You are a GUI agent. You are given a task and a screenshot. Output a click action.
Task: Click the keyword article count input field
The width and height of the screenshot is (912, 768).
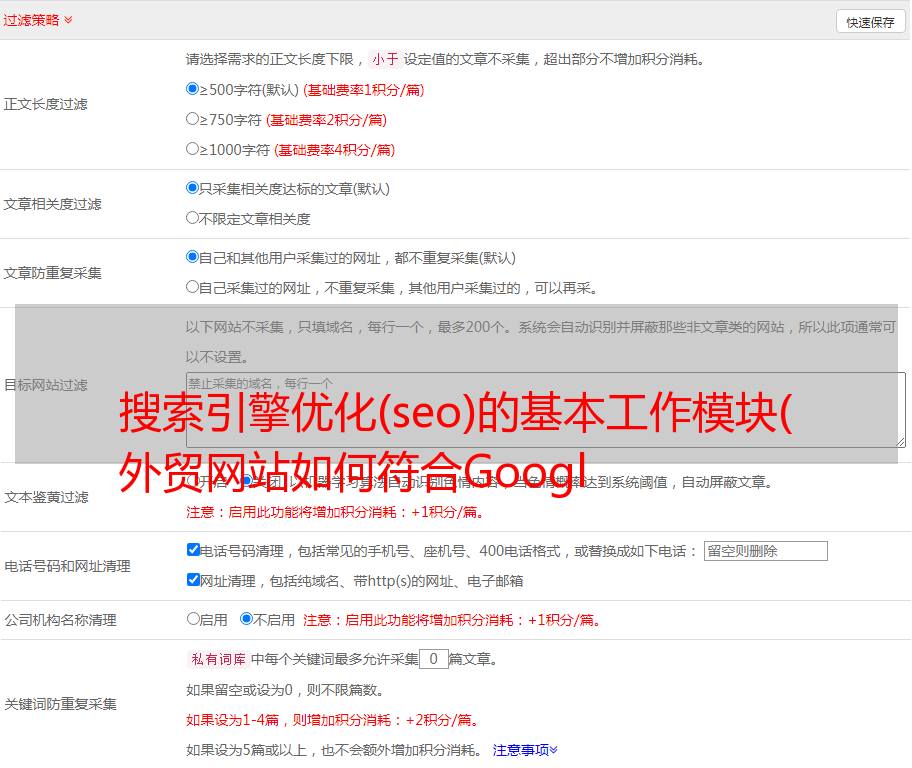(434, 659)
